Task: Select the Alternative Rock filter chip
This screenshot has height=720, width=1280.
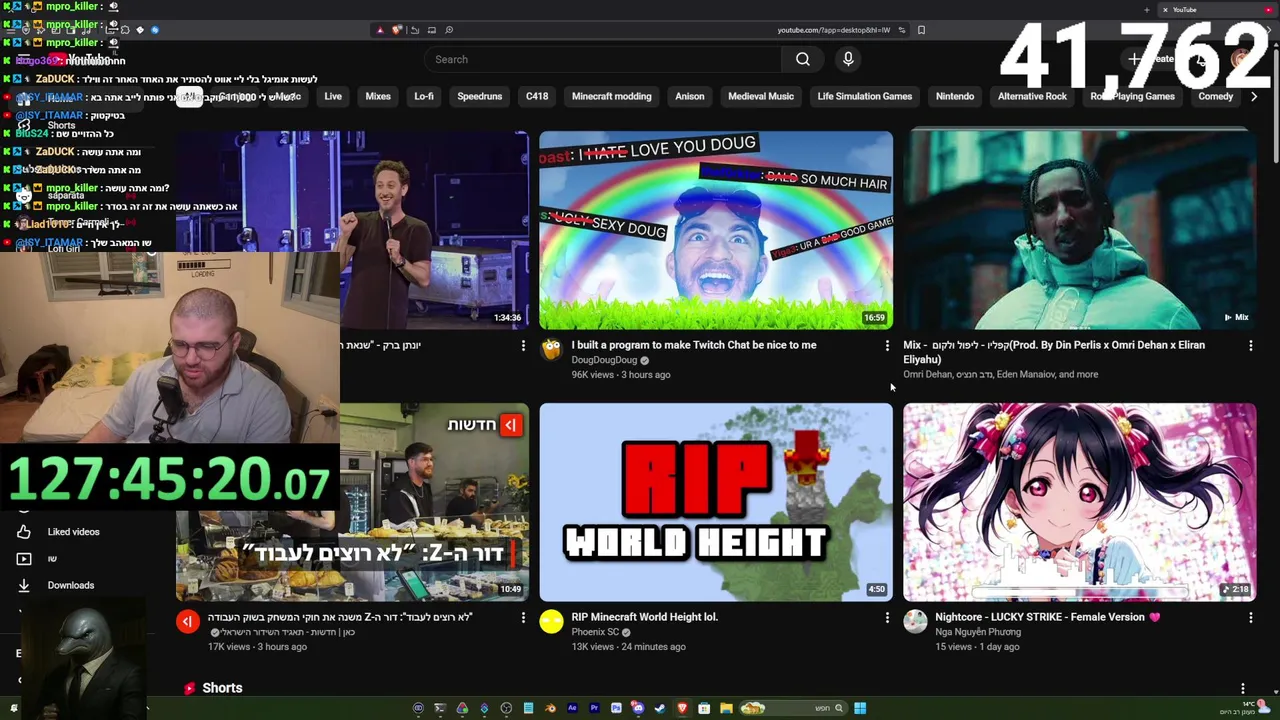Action: (1032, 96)
